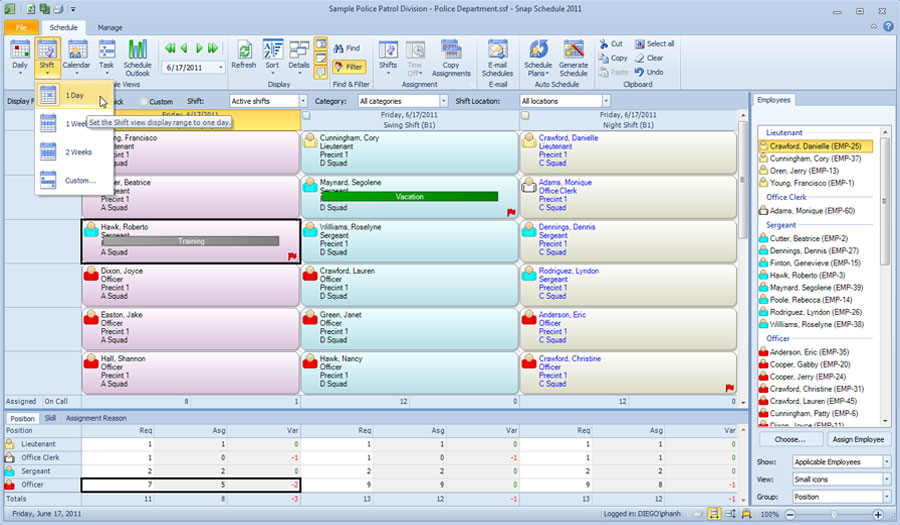Toggle the Filter button
900x525 pixels.
tap(349, 67)
